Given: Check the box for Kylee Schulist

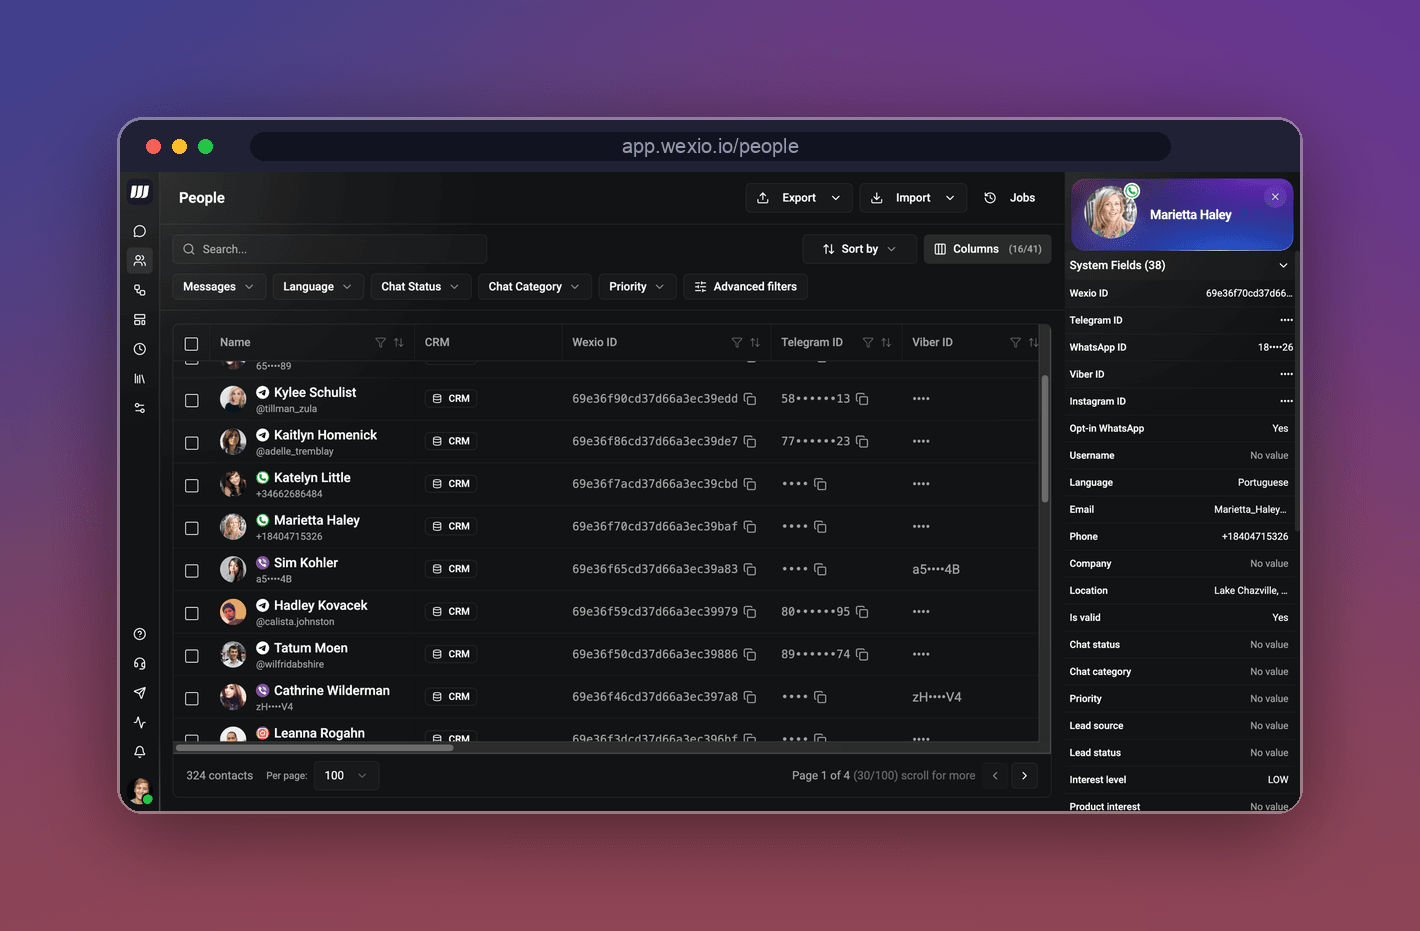Looking at the screenshot, I should (x=192, y=400).
